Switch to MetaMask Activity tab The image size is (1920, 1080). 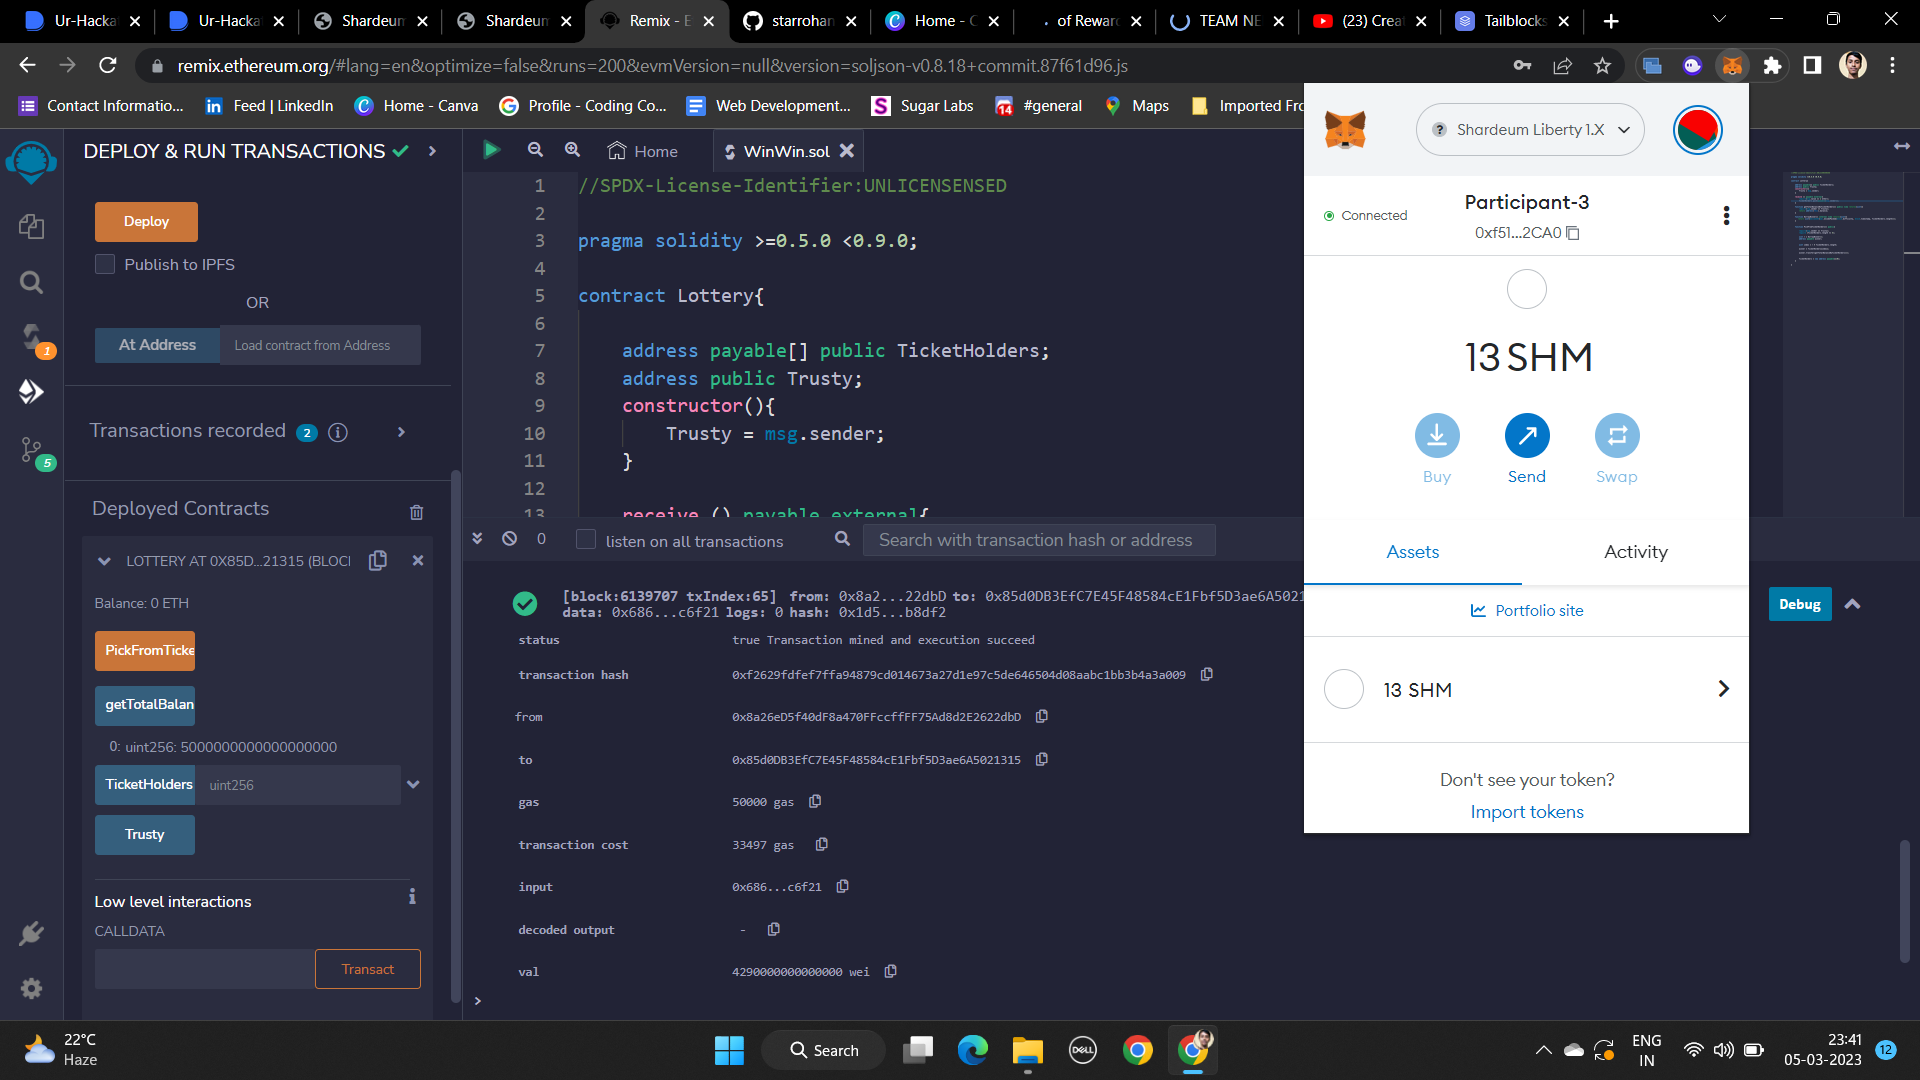pos(1635,552)
